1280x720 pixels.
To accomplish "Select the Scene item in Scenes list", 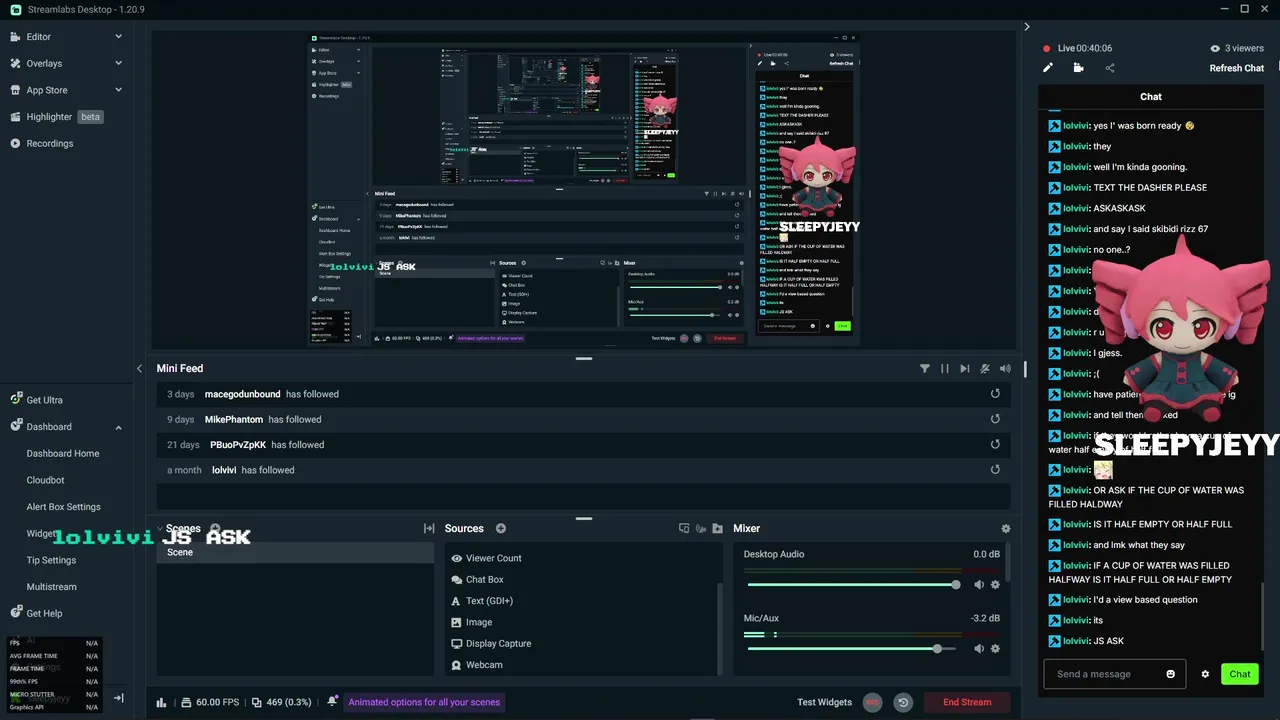I will 295,552.
